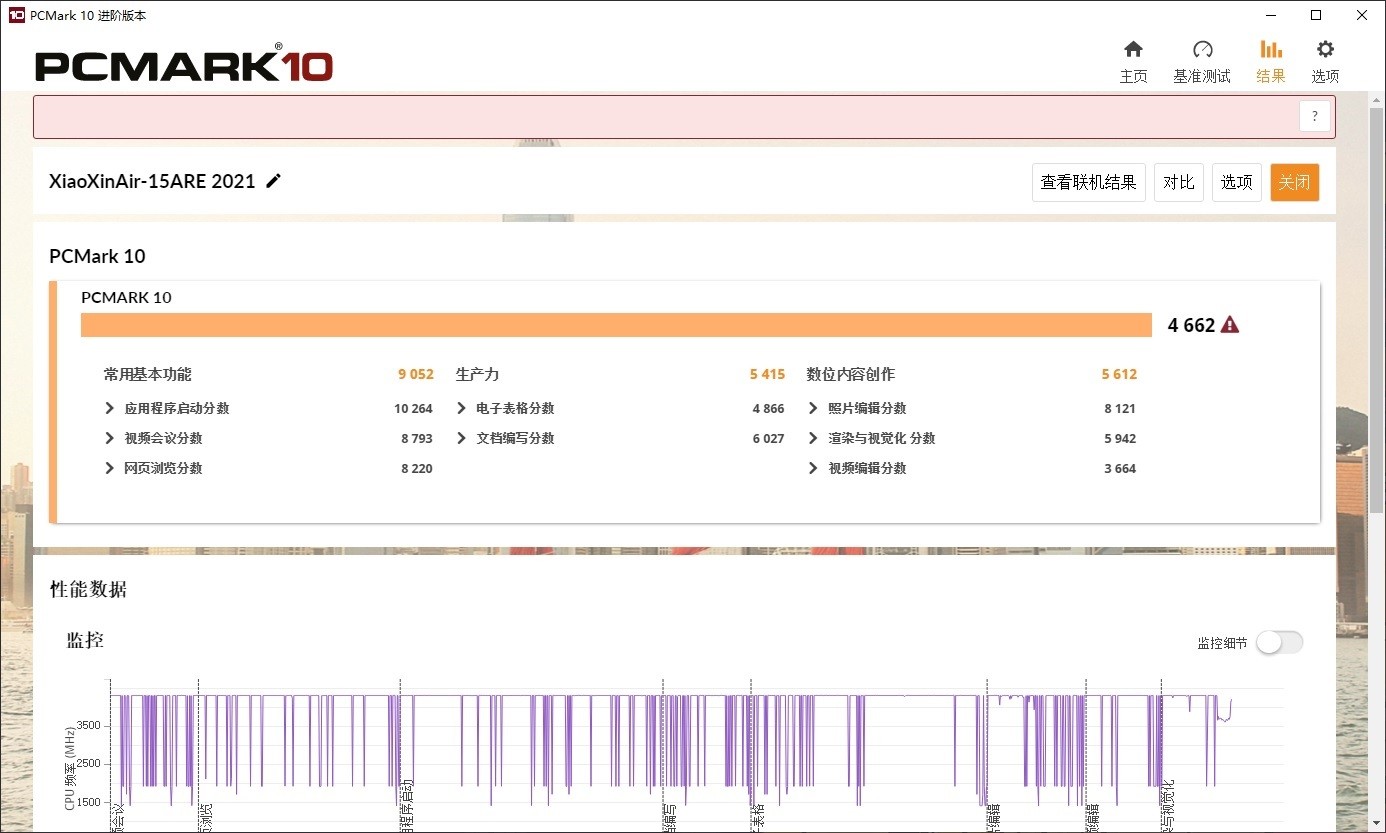Click 查看联机结果 button
This screenshot has height=833, width=1386.
1089,182
